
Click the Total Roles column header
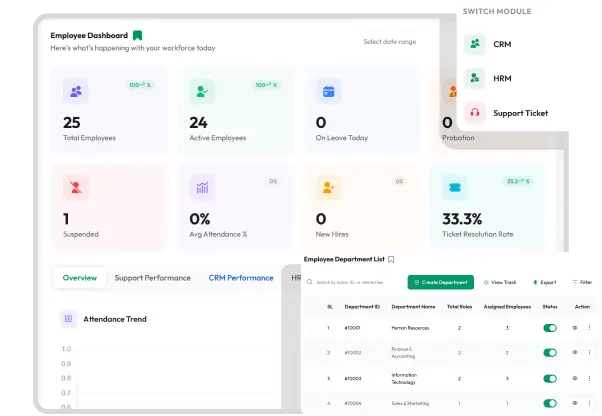[x=459, y=307]
